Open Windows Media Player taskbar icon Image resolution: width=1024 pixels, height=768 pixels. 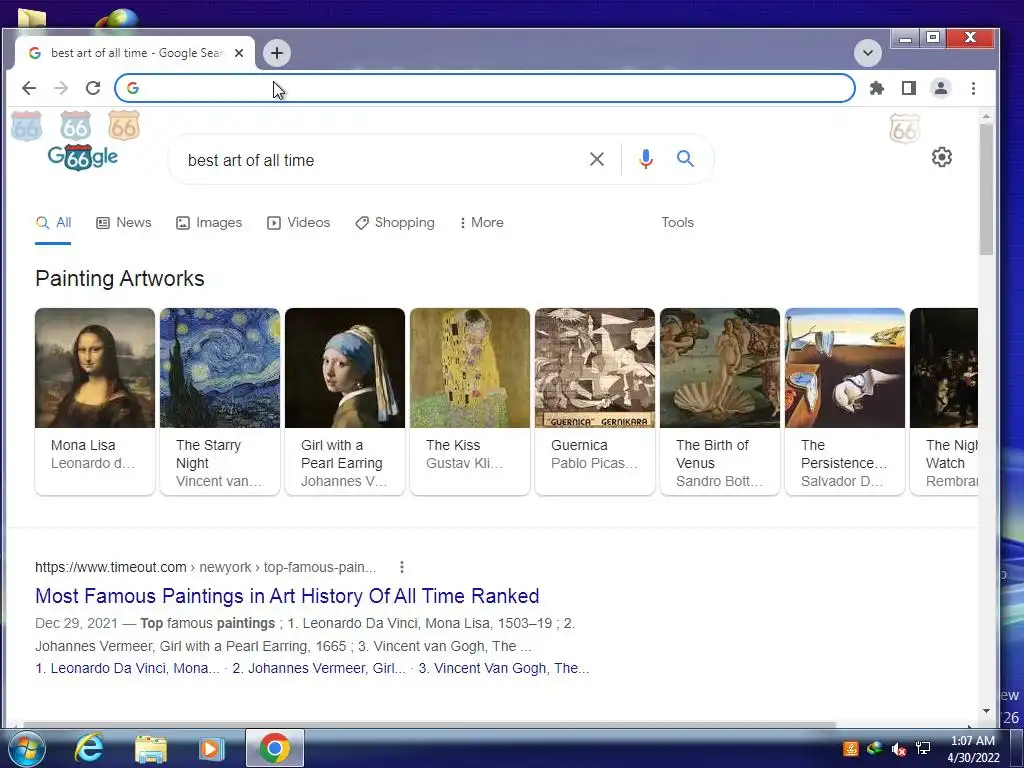pyautogui.click(x=212, y=748)
